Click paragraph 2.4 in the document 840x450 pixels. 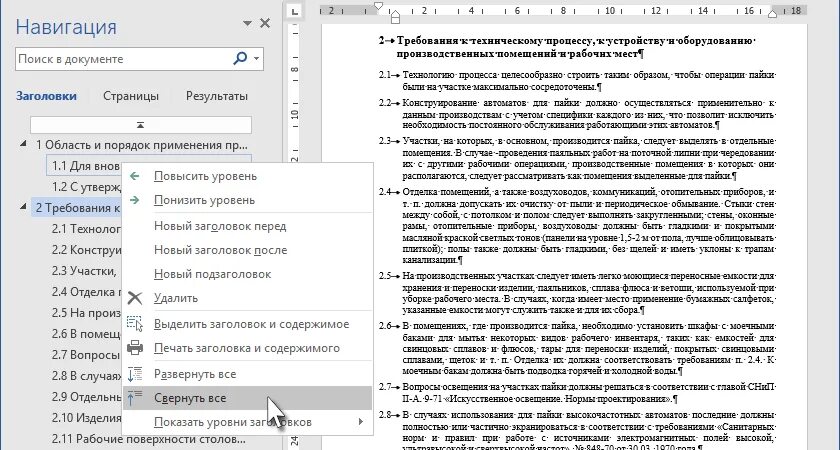[x=577, y=226]
